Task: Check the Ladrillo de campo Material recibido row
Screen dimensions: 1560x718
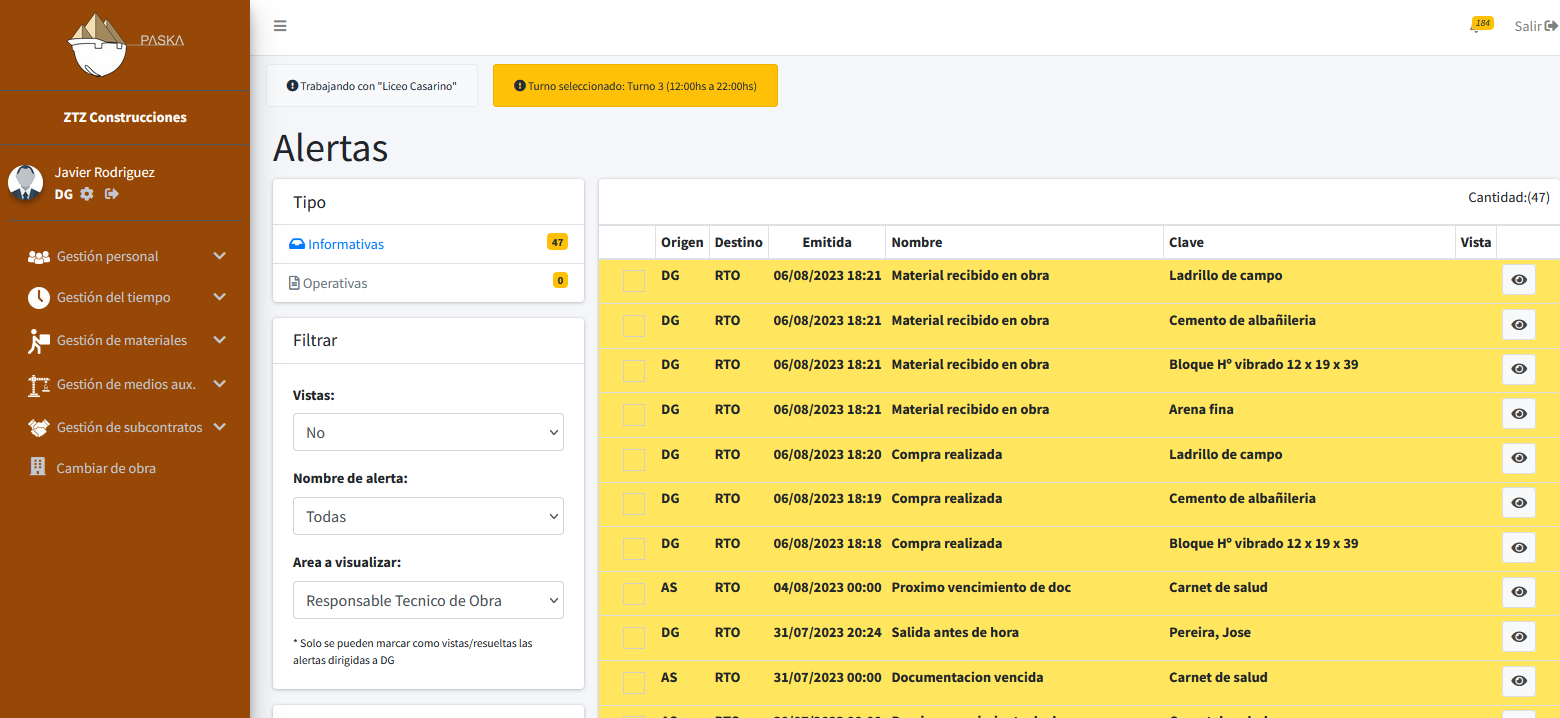Action: tap(634, 281)
